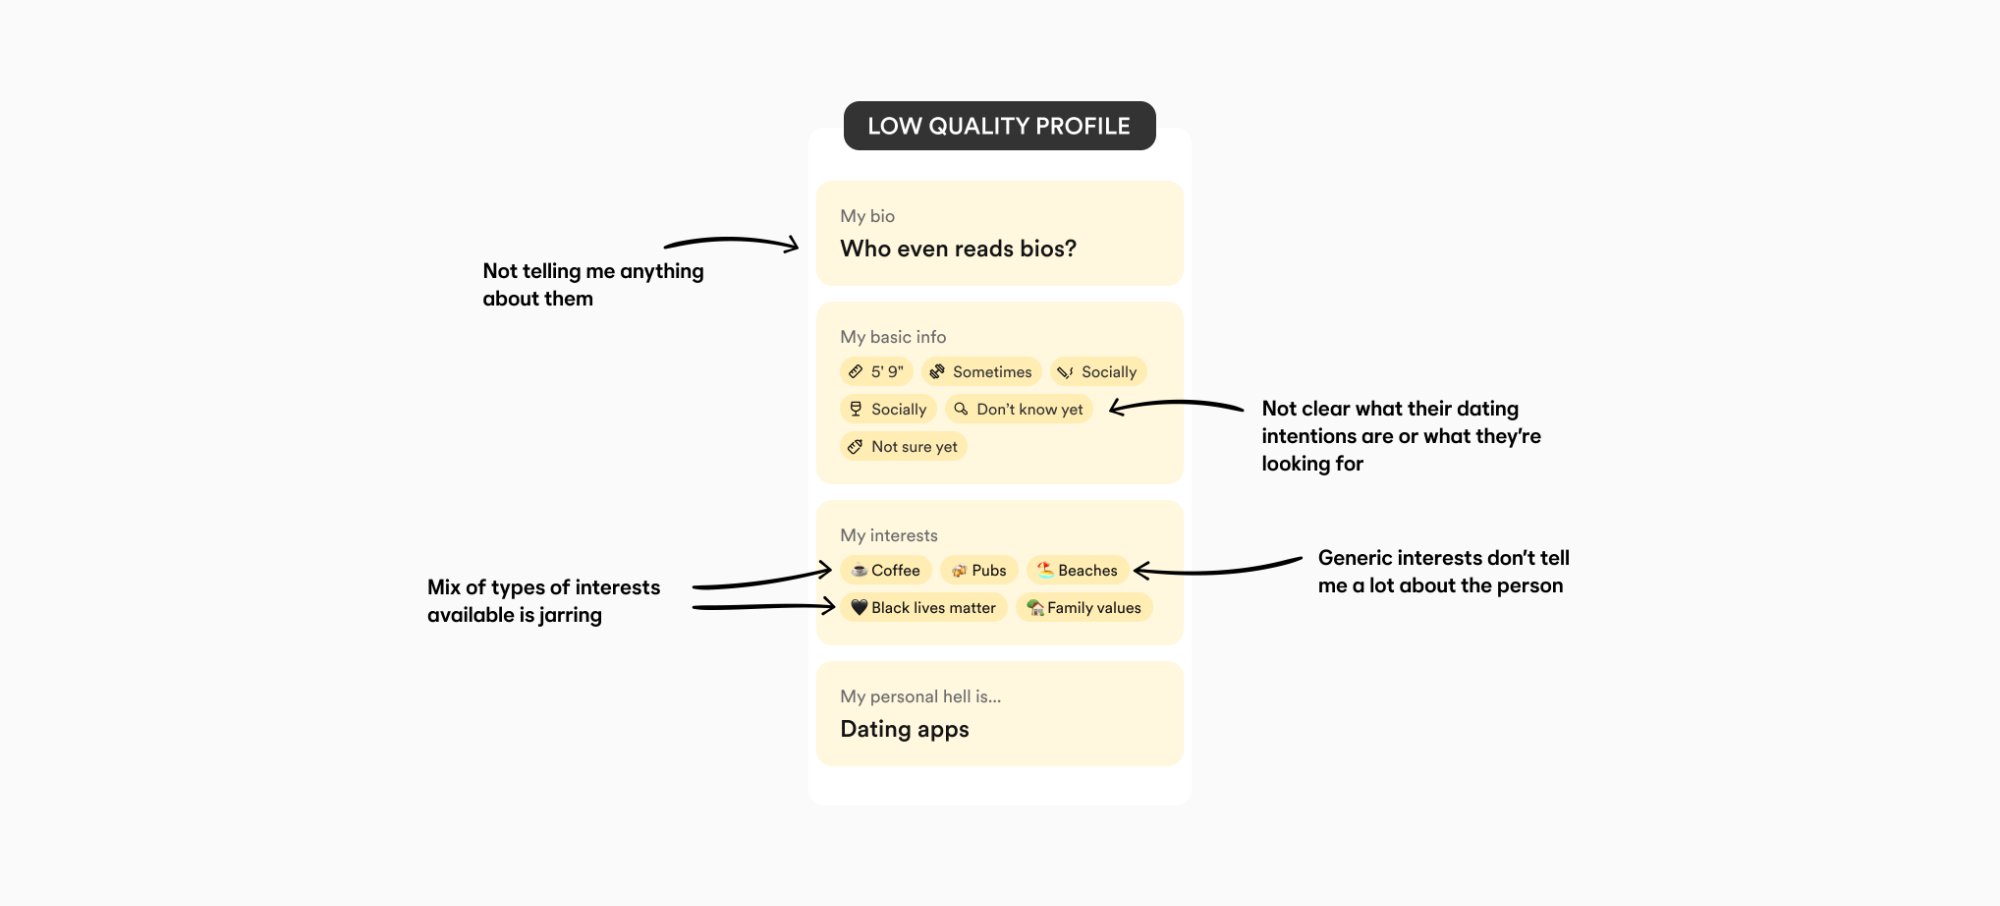
Task: Click the magnifier icon beside Don't know yet
Action: (x=960, y=409)
